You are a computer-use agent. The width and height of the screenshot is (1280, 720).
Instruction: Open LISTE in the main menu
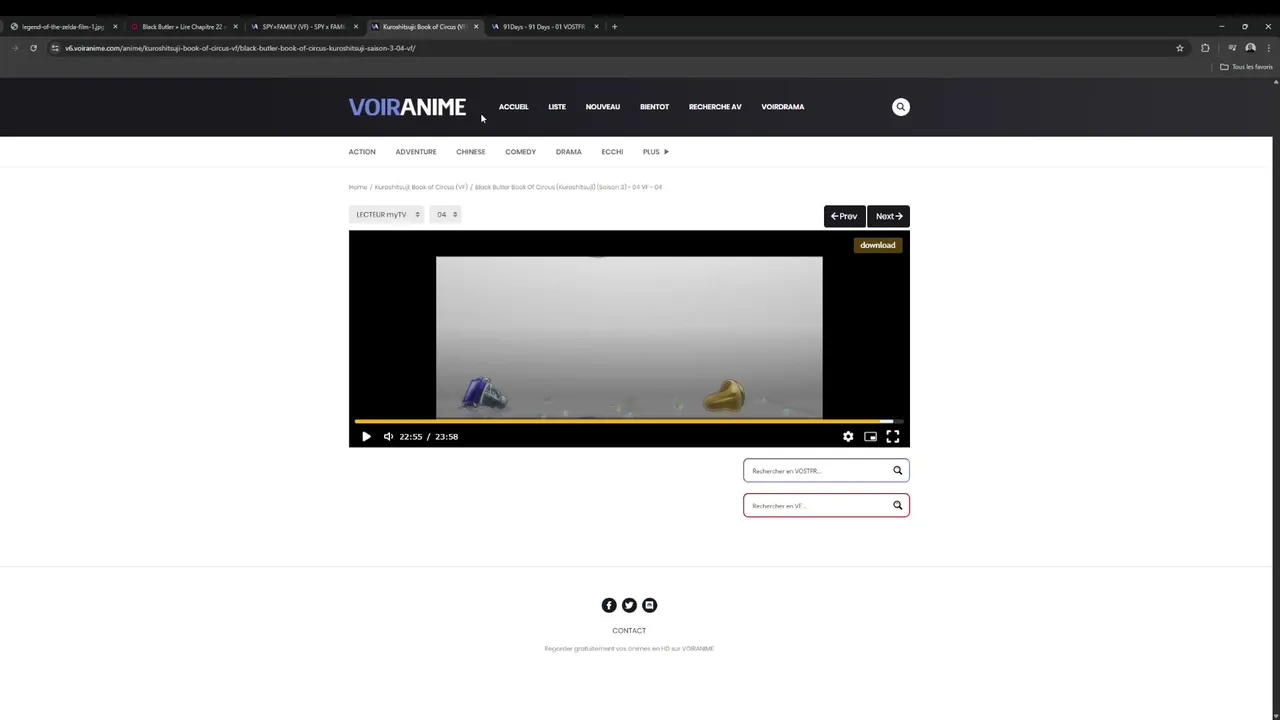coord(557,107)
